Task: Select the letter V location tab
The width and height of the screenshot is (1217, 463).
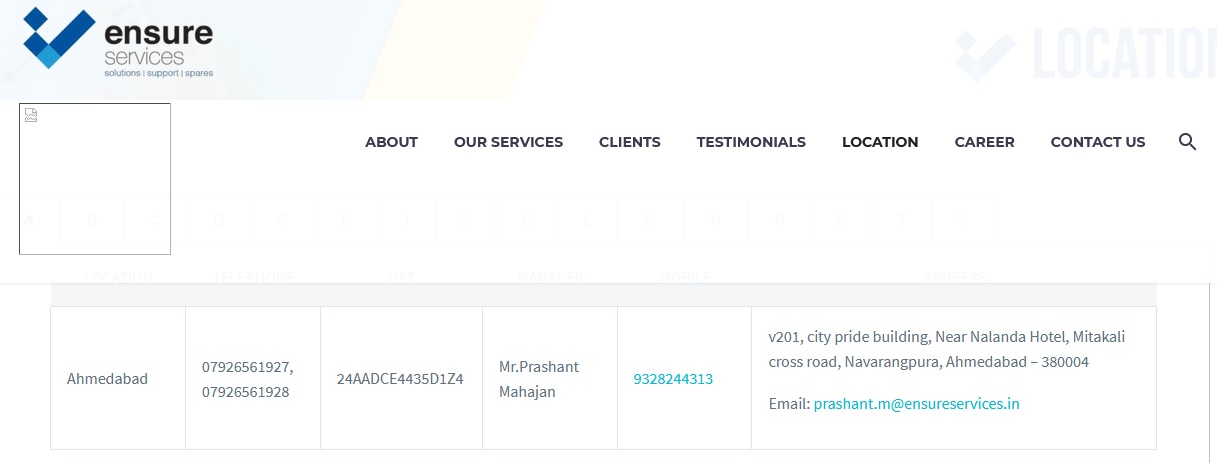Action: click(963, 219)
